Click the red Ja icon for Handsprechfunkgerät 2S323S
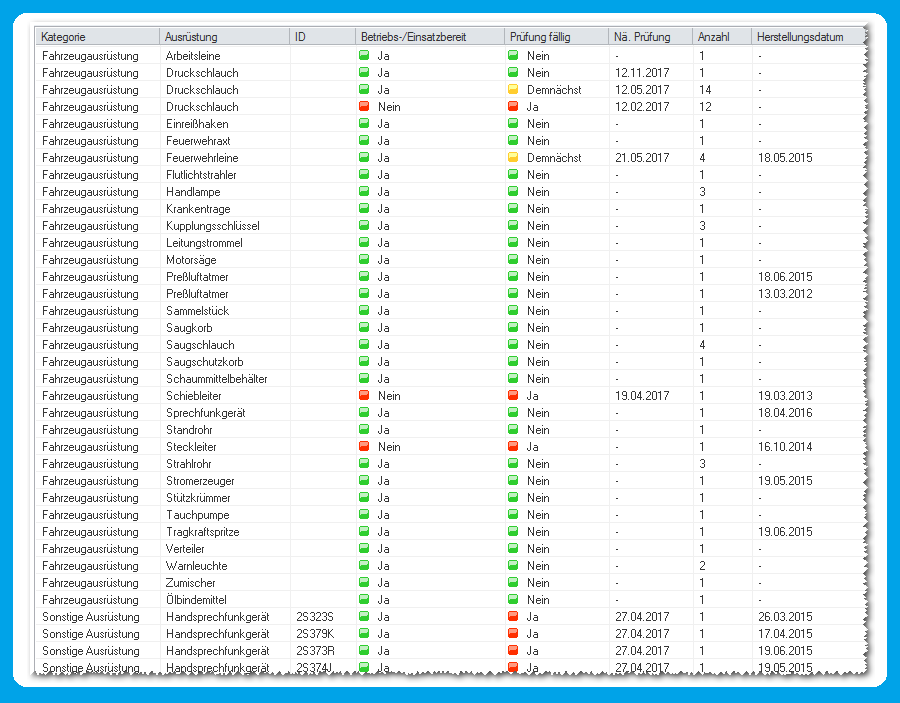Screen dimensions: 900x703 coord(515,617)
